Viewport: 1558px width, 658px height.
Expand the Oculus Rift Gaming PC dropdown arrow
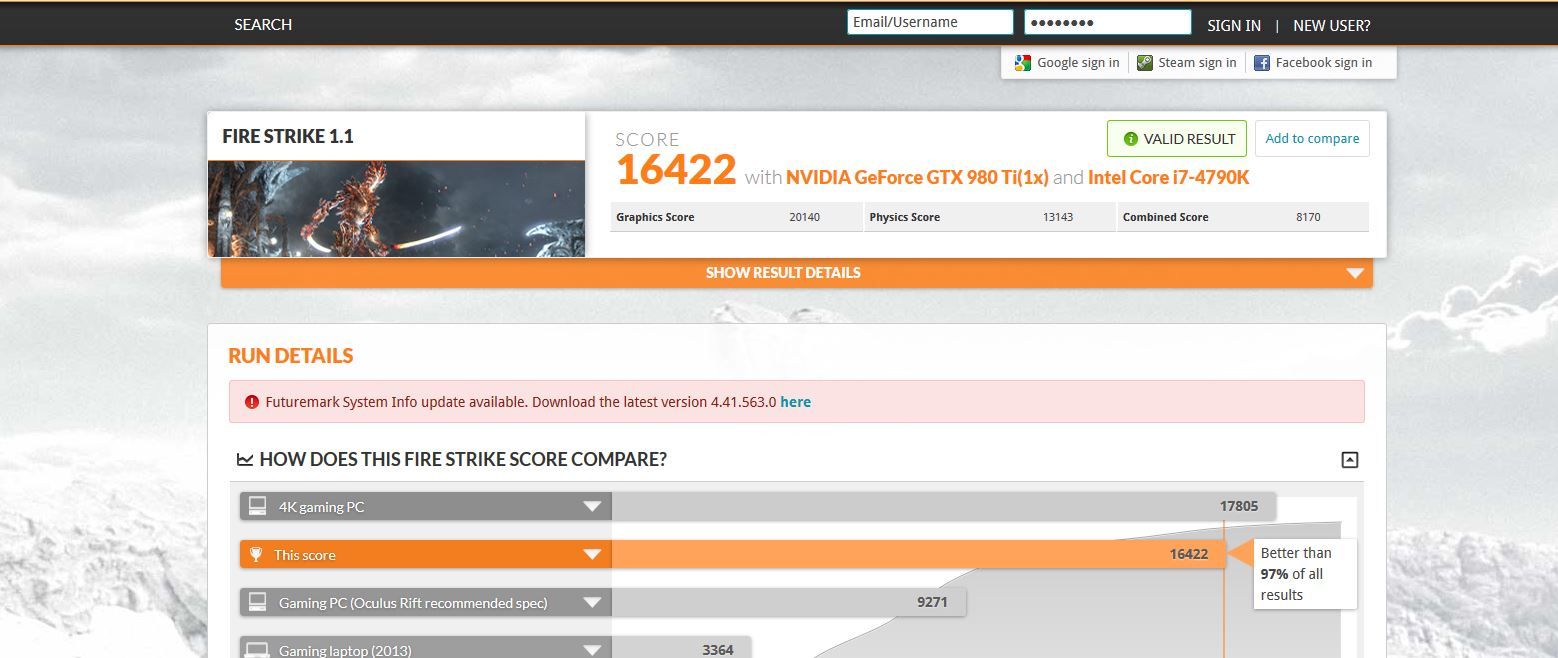pos(592,603)
